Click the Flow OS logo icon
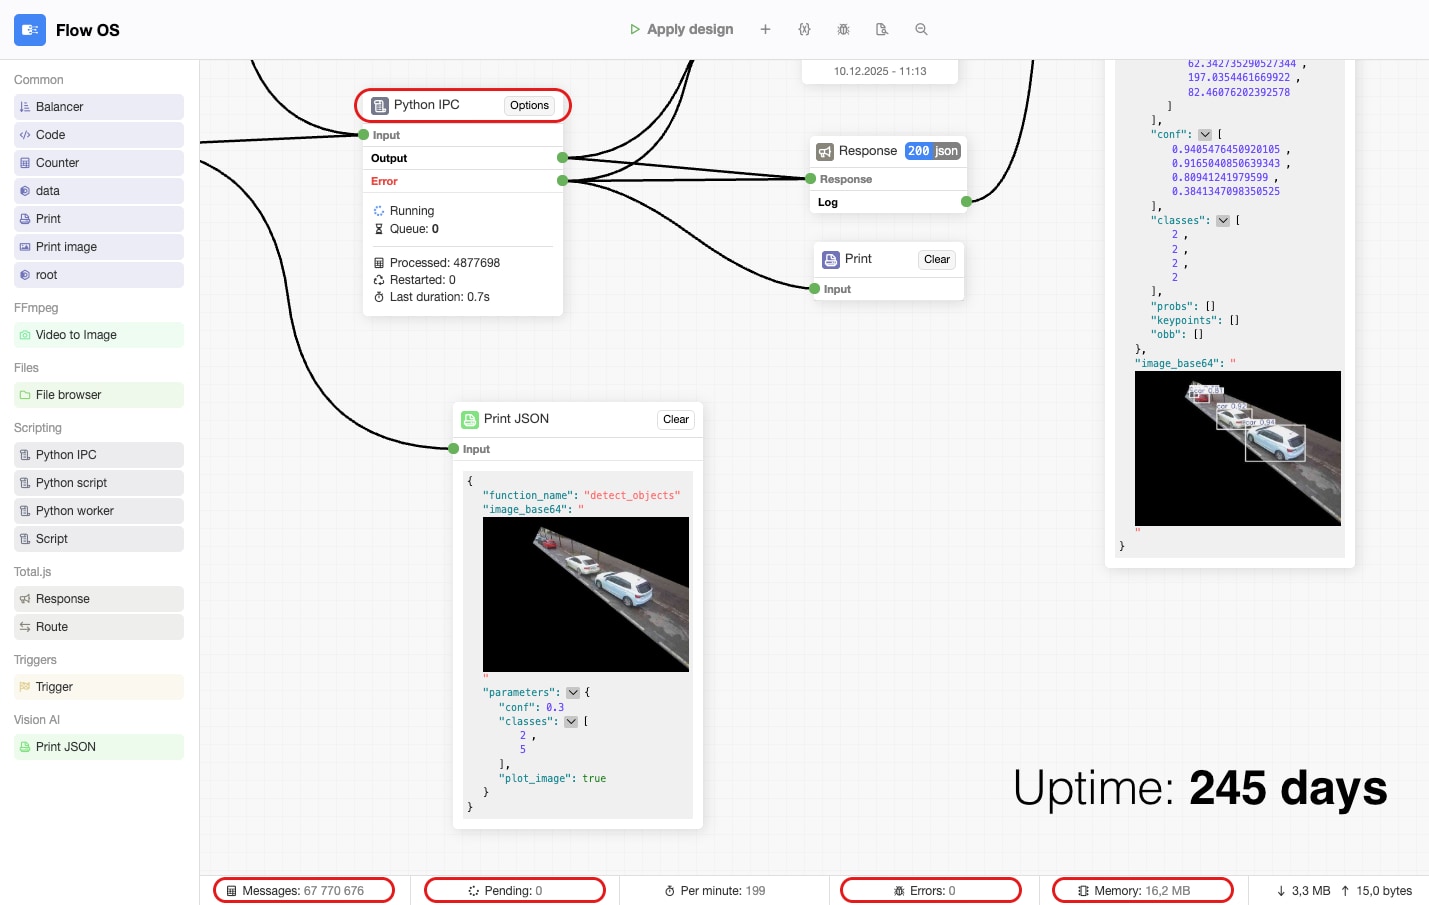 click(30, 30)
